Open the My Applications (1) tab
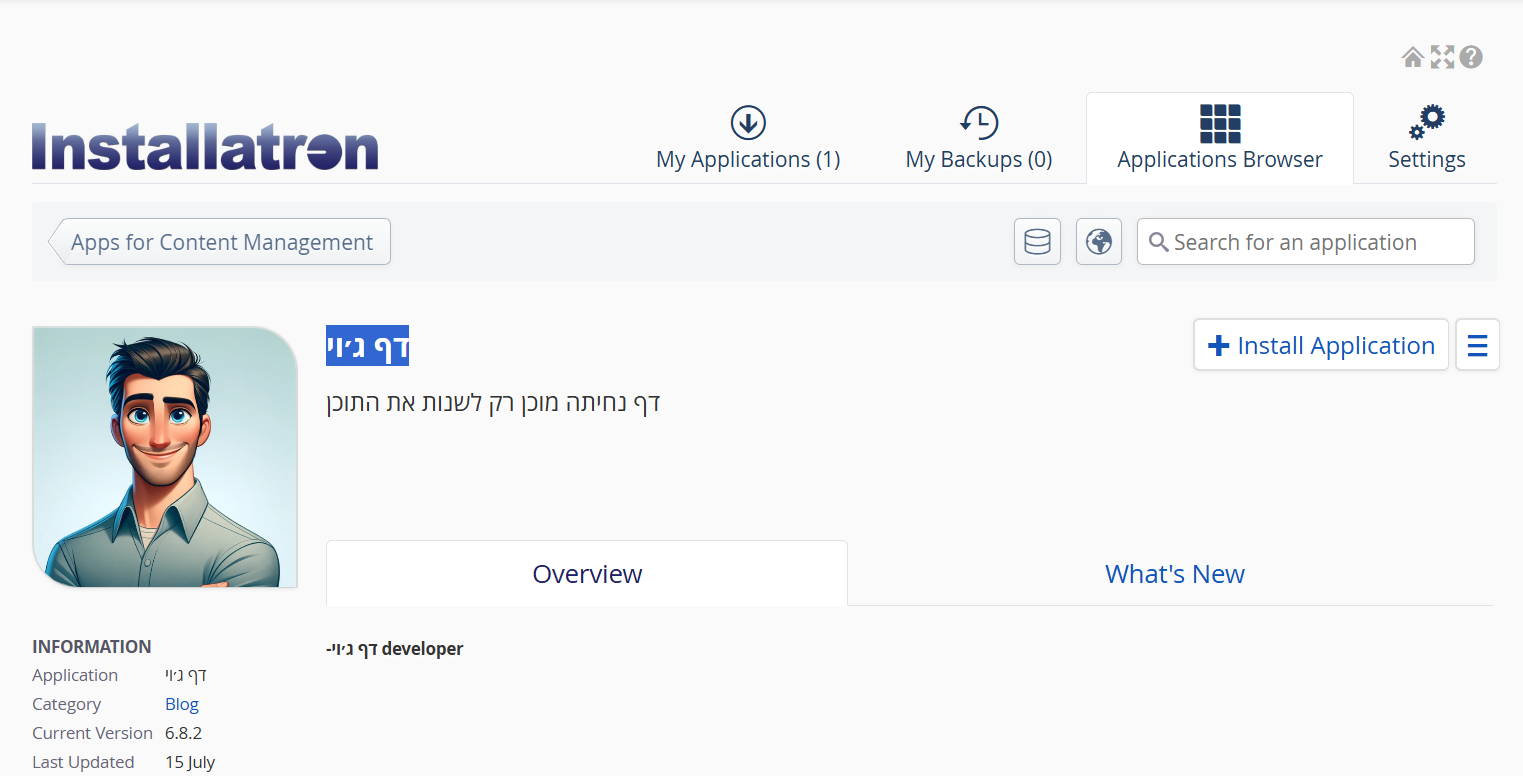 [x=748, y=139]
